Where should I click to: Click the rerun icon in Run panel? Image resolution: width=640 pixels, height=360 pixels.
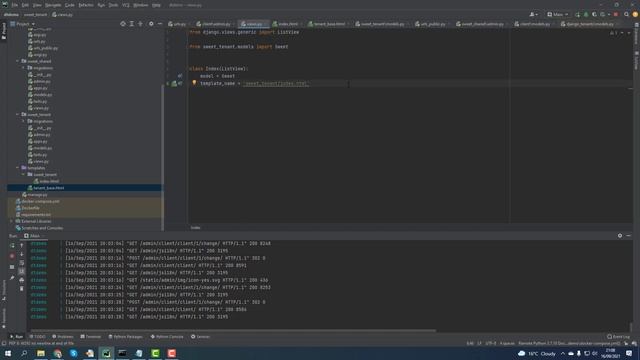12,245
